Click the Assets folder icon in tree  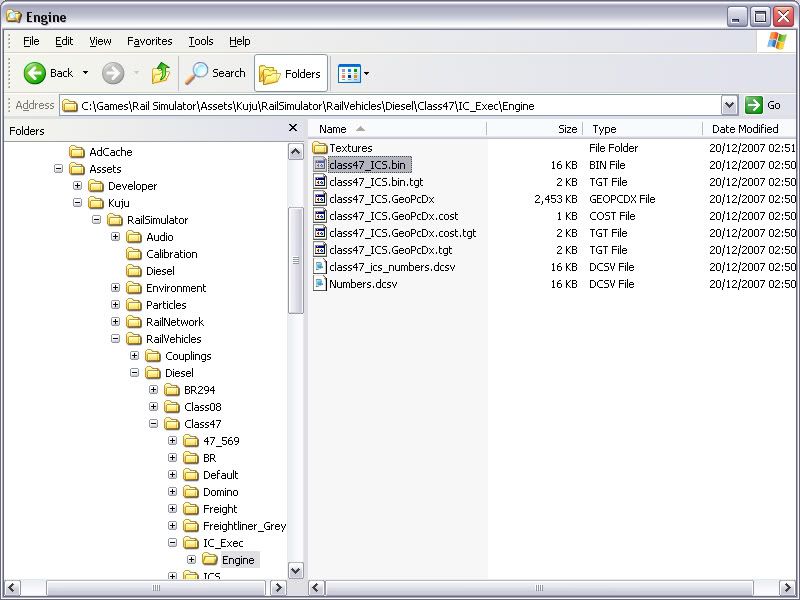(x=77, y=169)
